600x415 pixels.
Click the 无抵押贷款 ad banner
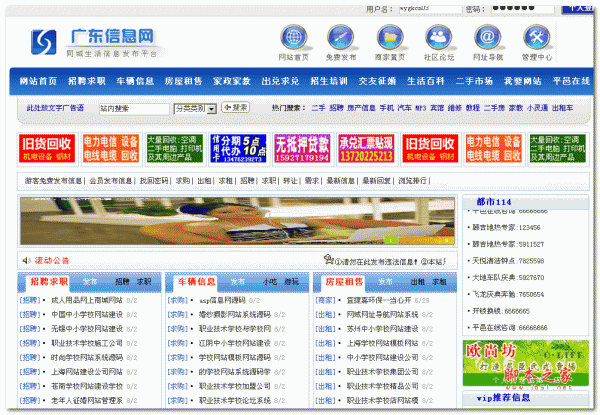[x=302, y=148]
